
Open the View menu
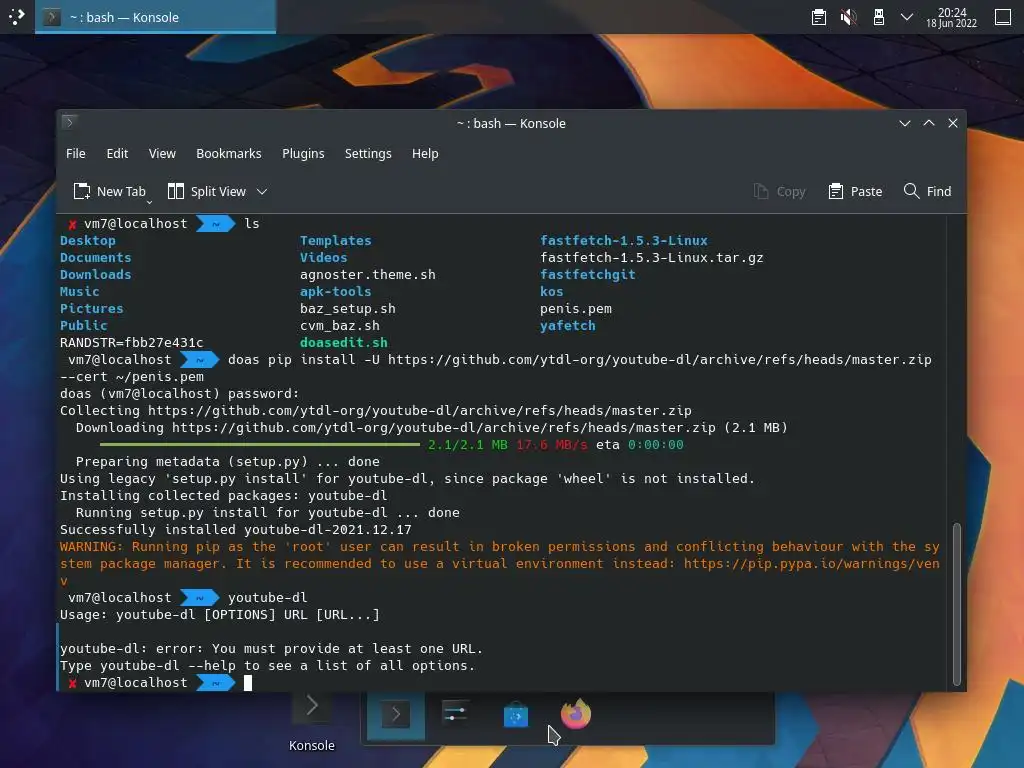click(x=162, y=153)
